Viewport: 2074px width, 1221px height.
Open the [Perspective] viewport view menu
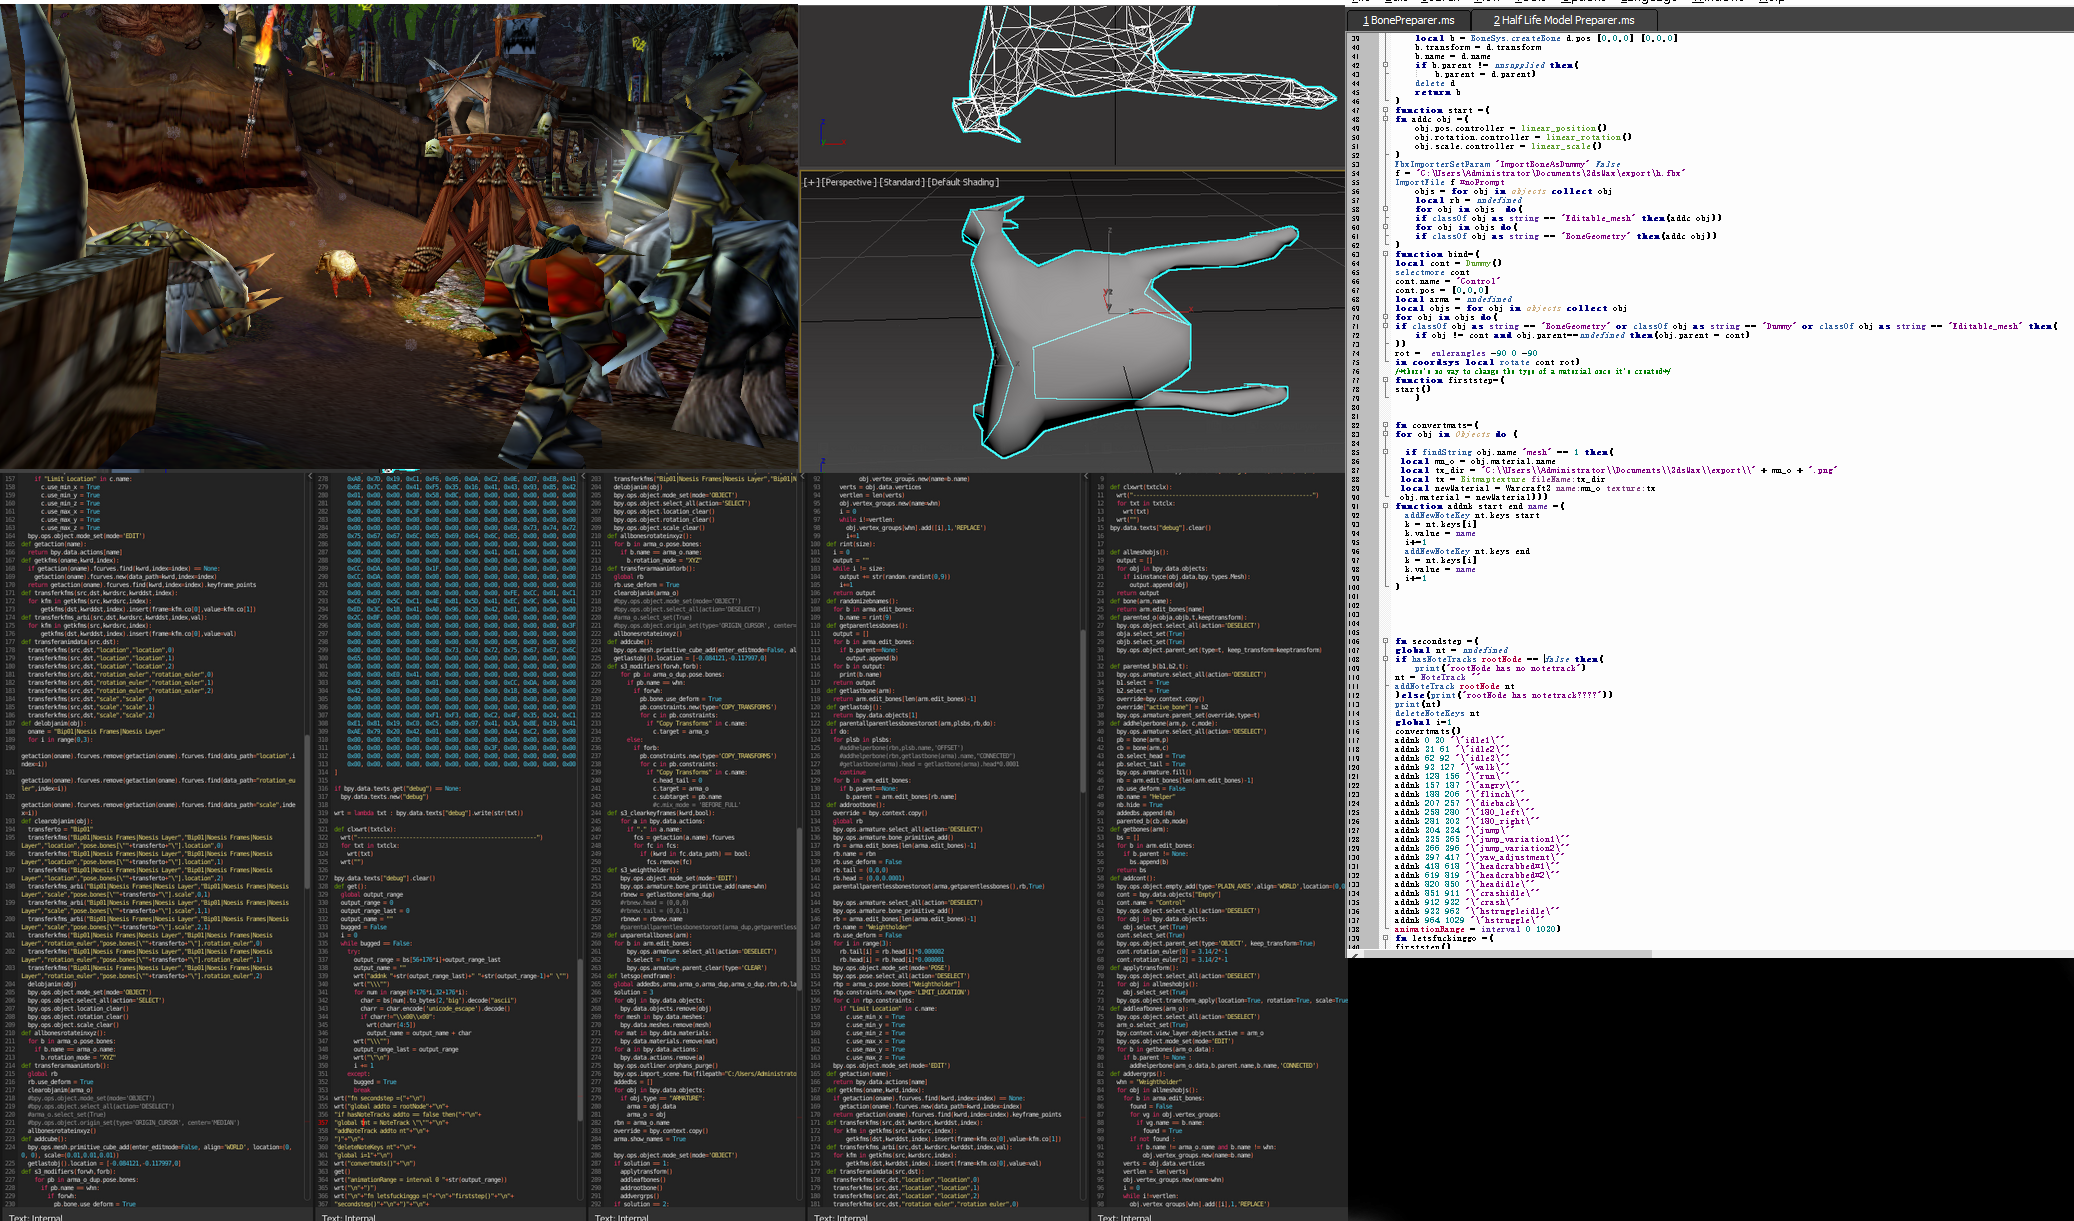point(848,182)
